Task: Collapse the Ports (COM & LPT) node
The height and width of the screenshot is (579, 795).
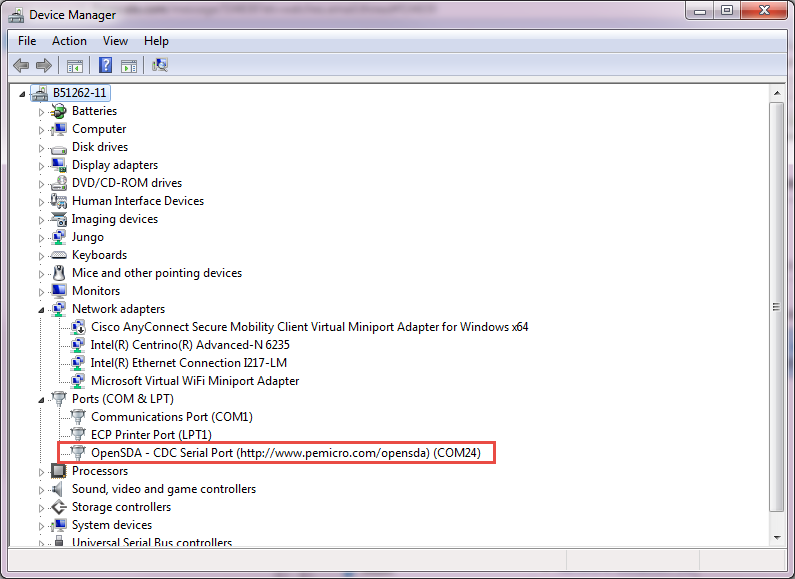Action: pos(41,400)
